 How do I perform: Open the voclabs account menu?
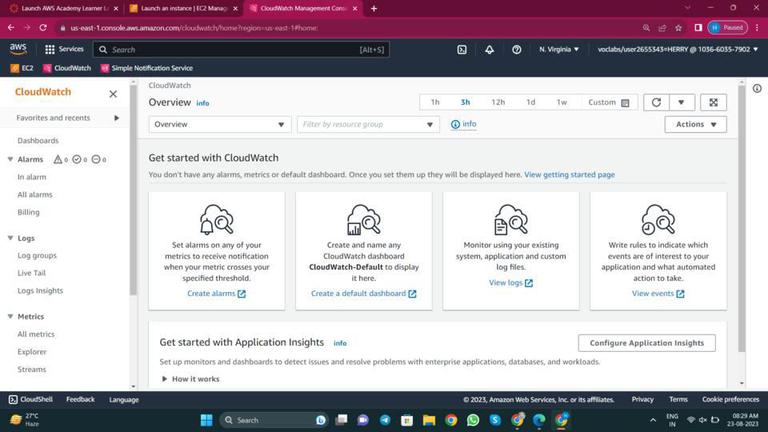click(677, 49)
